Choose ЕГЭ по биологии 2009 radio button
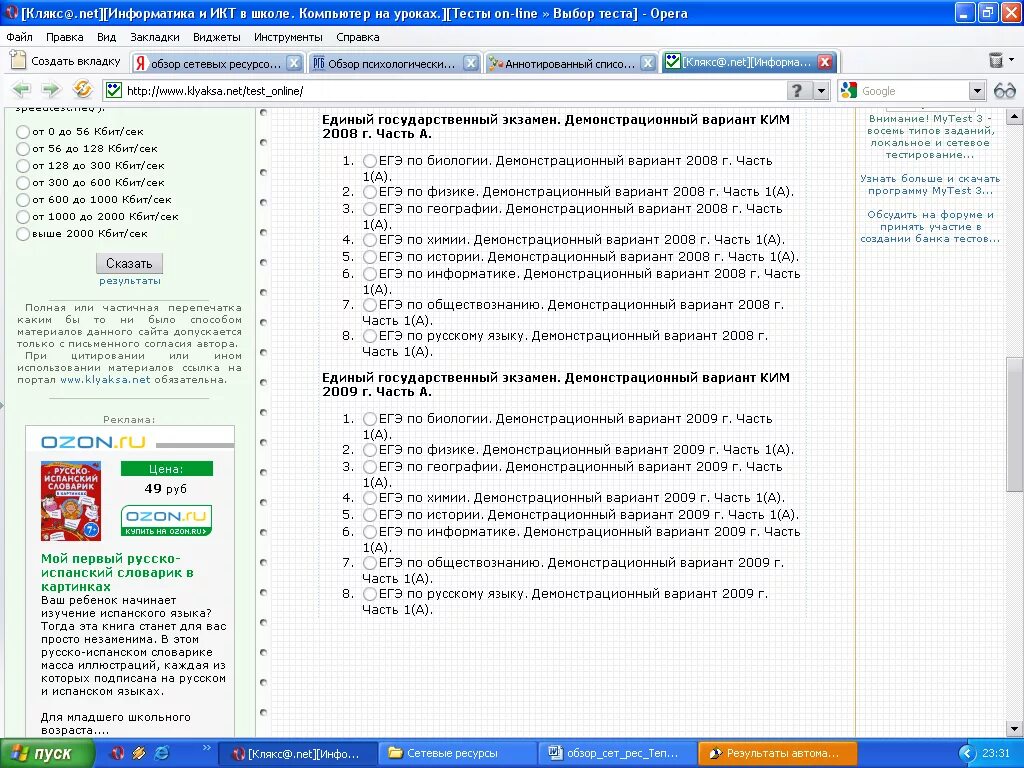This screenshot has width=1024, height=768. click(370, 419)
